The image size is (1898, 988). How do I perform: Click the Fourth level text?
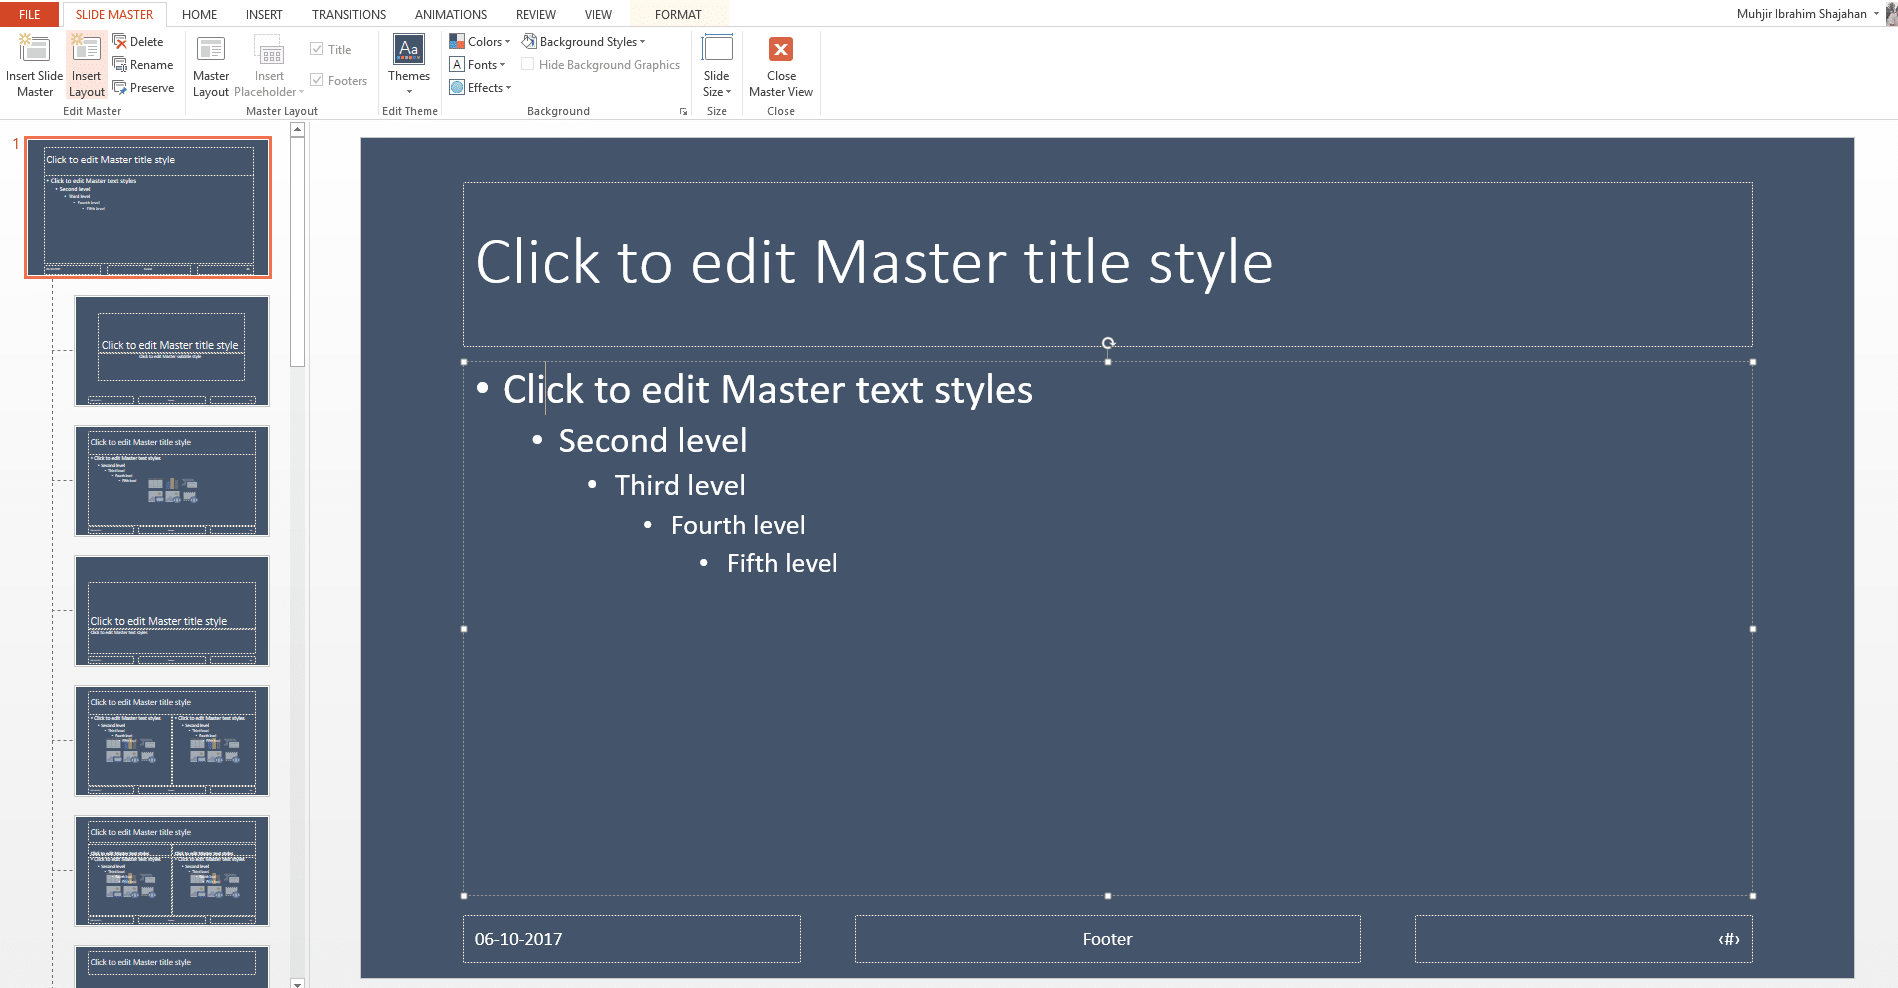tap(738, 525)
